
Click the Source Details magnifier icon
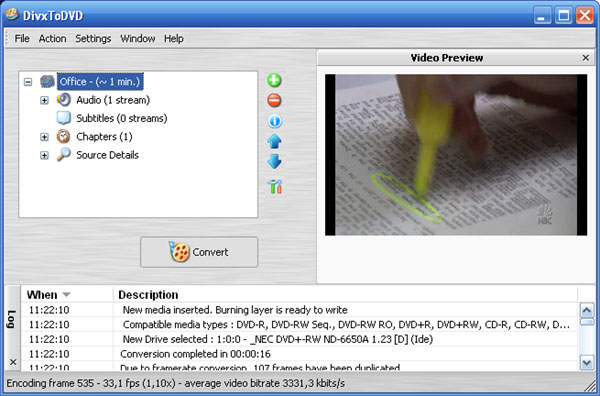click(64, 155)
